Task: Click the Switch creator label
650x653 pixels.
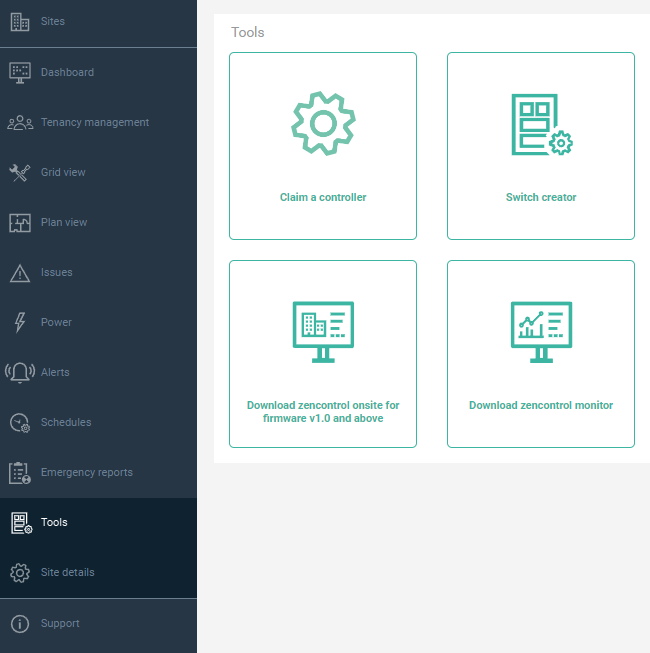Action: click(541, 197)
